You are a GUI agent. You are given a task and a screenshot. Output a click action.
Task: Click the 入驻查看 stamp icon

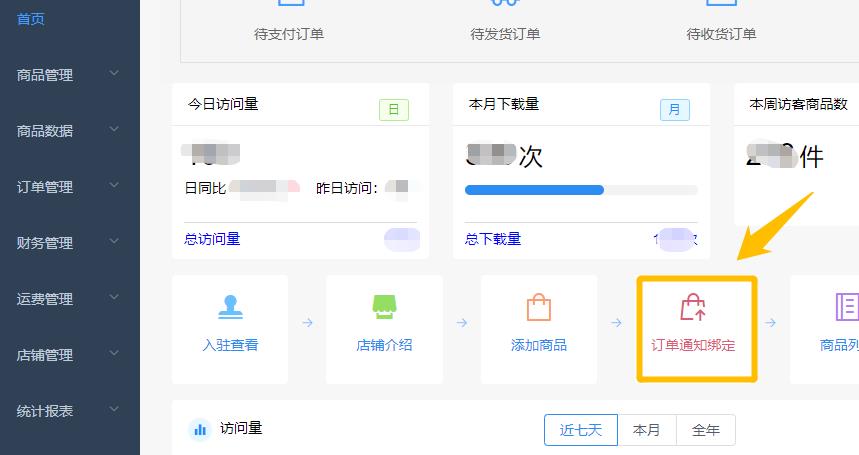(230, 307)
